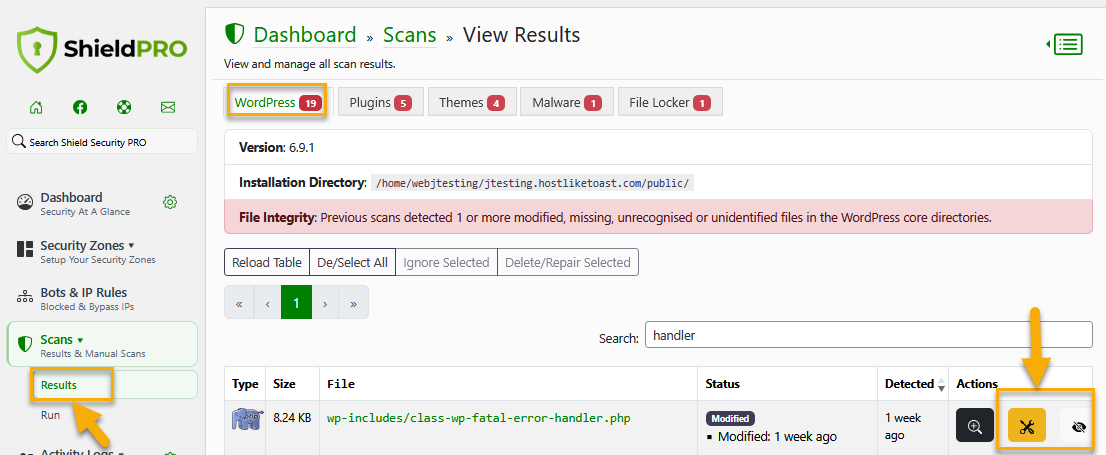Click the Scans breadcrumb link
This screenshot has width=1106, height=455.
click(x=409, y=35)
